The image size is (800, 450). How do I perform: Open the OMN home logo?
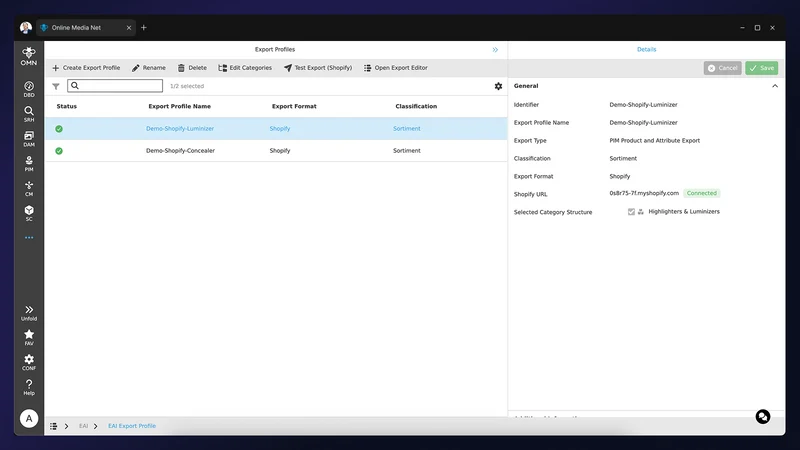[29, 56]
